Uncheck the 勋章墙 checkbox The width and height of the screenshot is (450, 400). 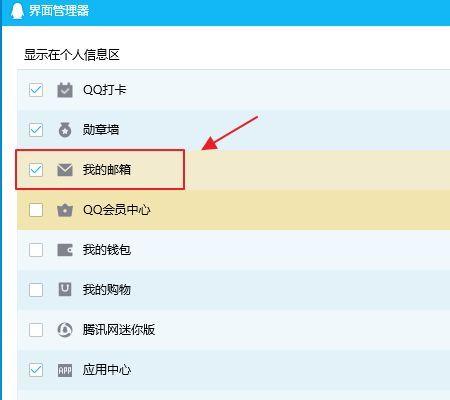click(36, 130)
